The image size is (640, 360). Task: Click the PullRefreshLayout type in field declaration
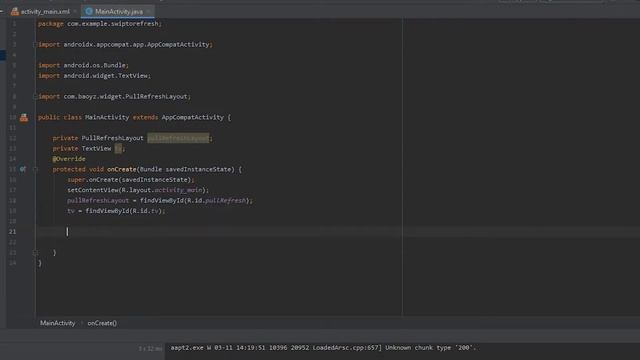[113, 138]
